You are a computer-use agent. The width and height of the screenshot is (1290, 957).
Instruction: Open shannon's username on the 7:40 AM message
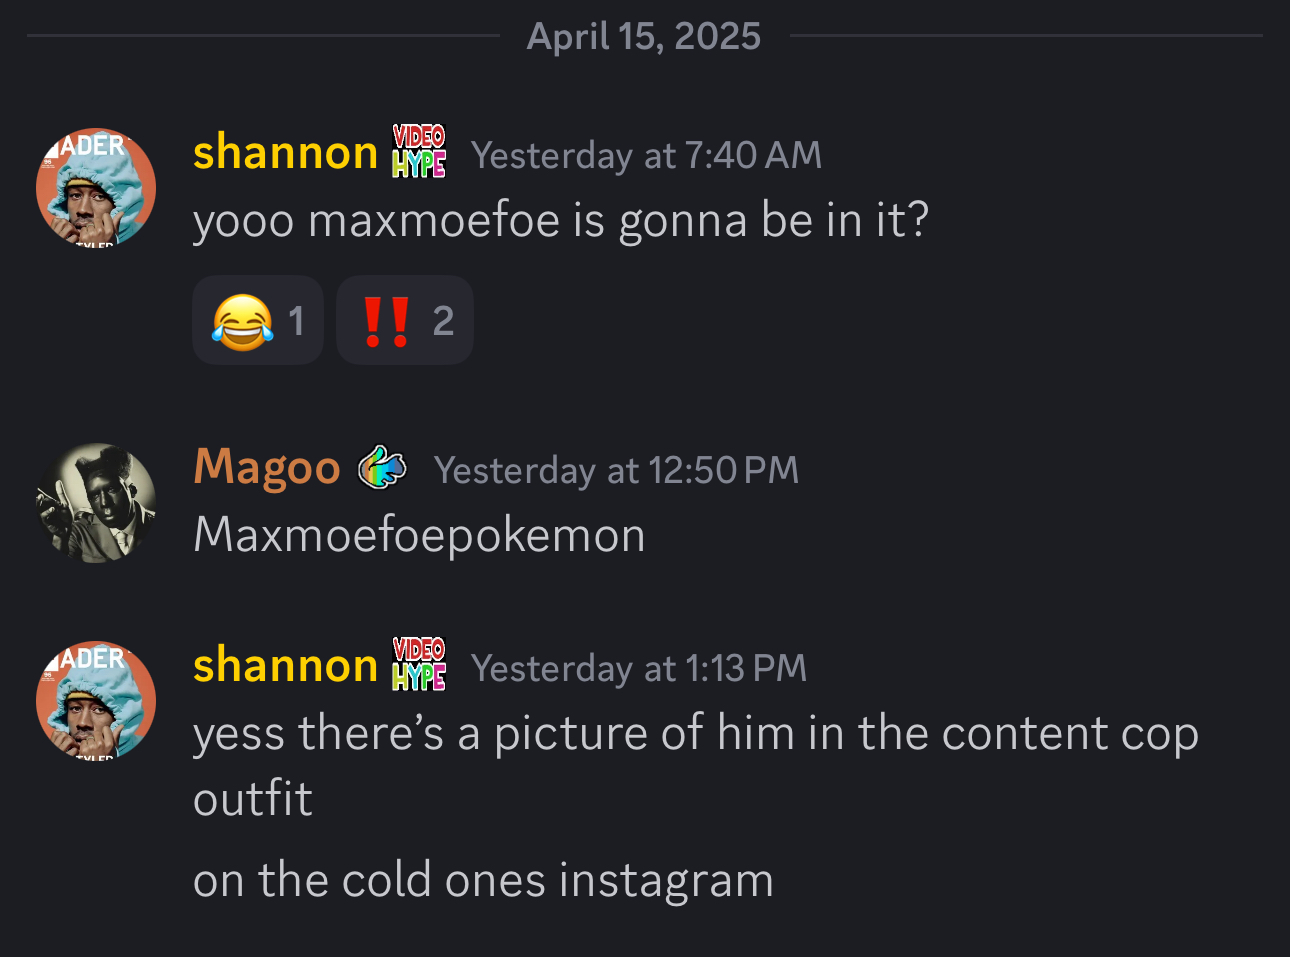[x=286, y=152]
